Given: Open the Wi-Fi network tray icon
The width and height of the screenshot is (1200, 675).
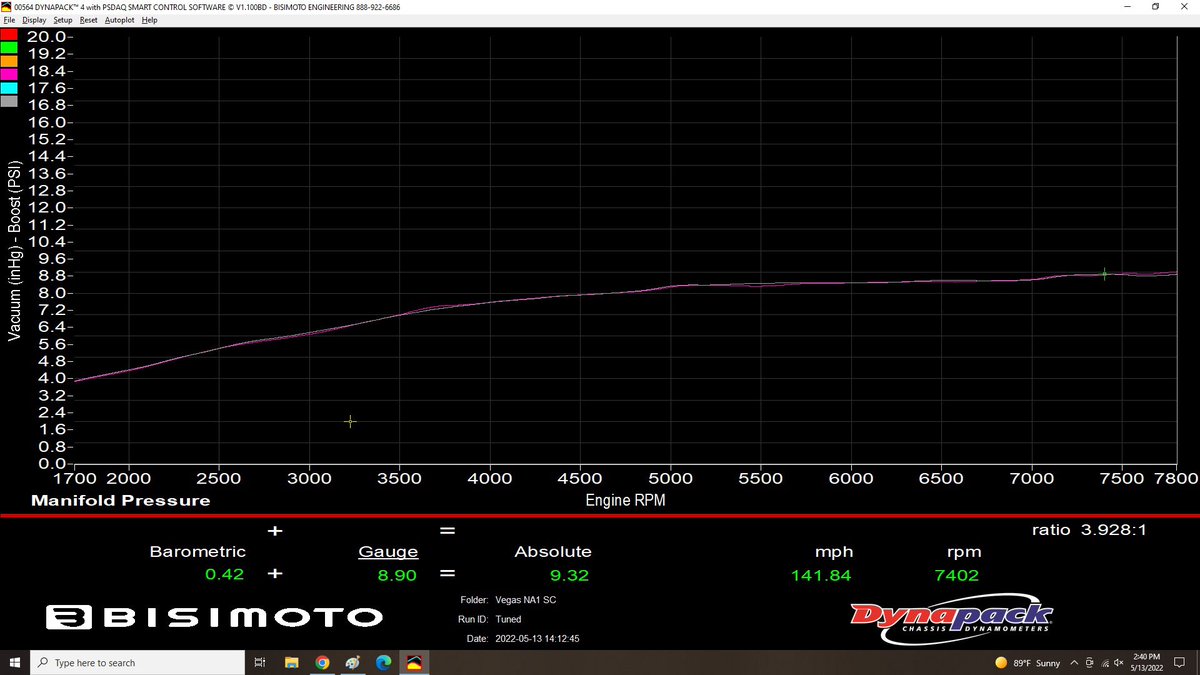Looking at the screenshot, I should click(x=1104, y=662).
